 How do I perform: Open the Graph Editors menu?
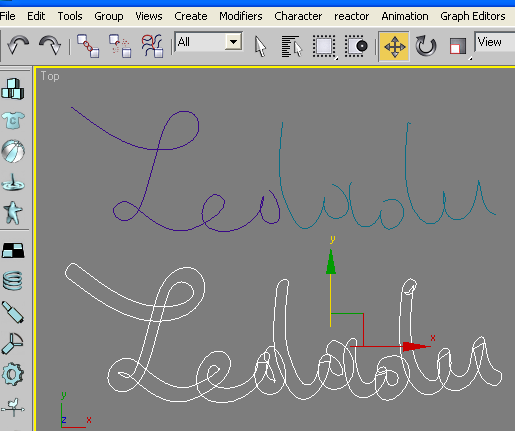(x=473, y=16)
